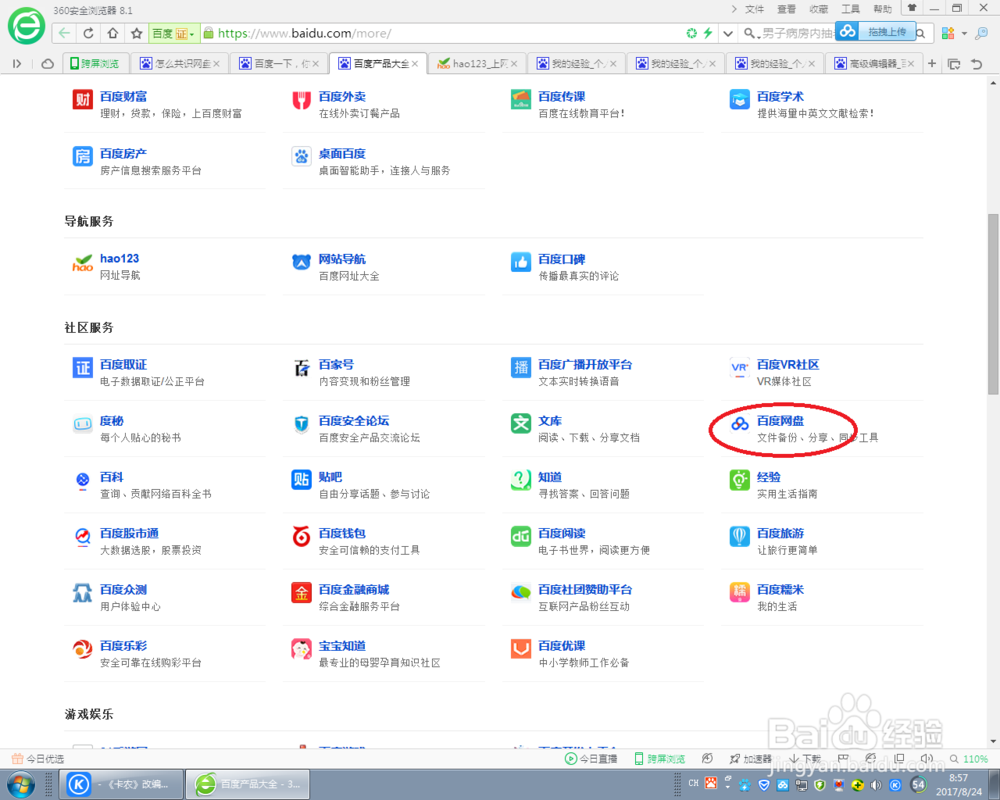Image resolution: width=1000 pixels, height=800 pixels.
Task: Click the 百度VR社区 icon
Action: 739,368
